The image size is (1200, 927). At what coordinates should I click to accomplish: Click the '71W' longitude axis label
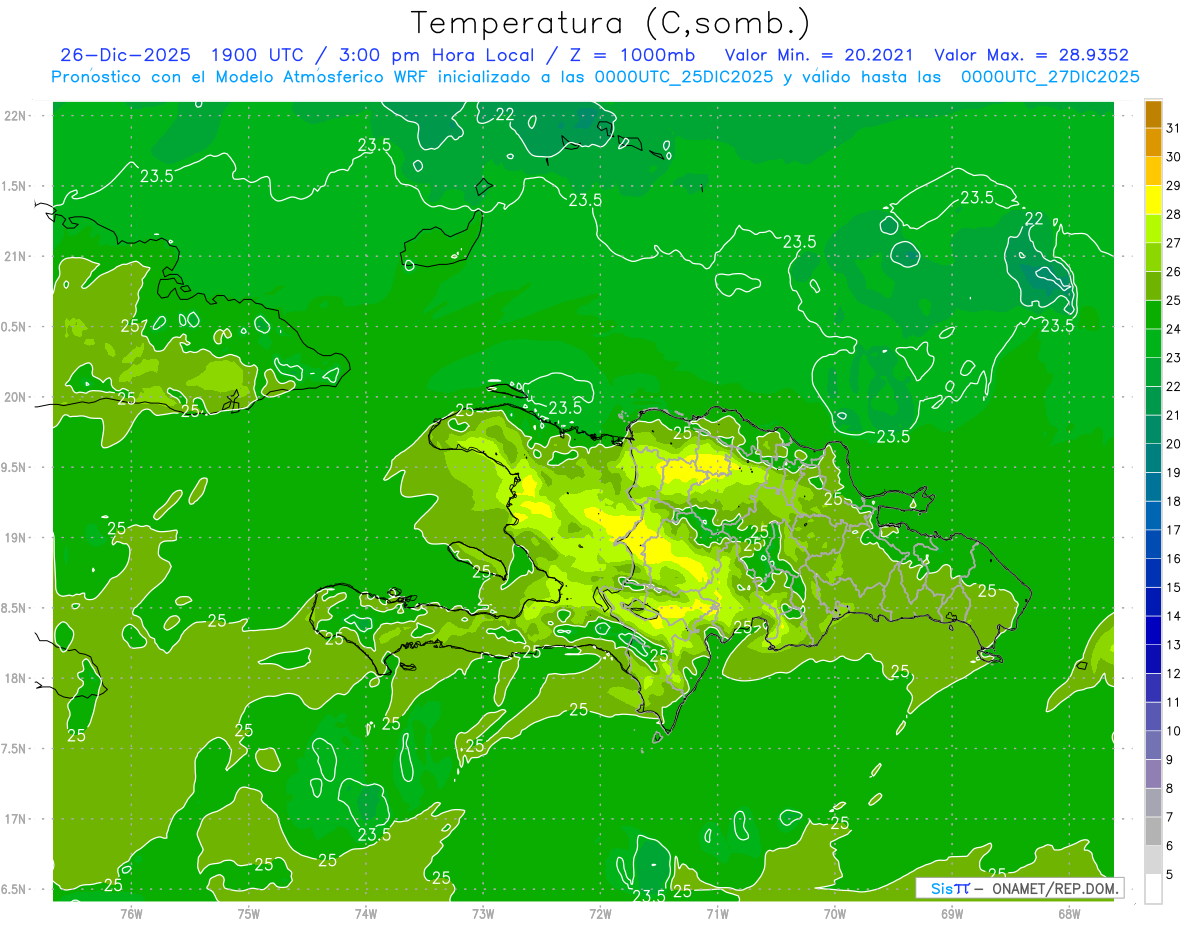(717, 913)
